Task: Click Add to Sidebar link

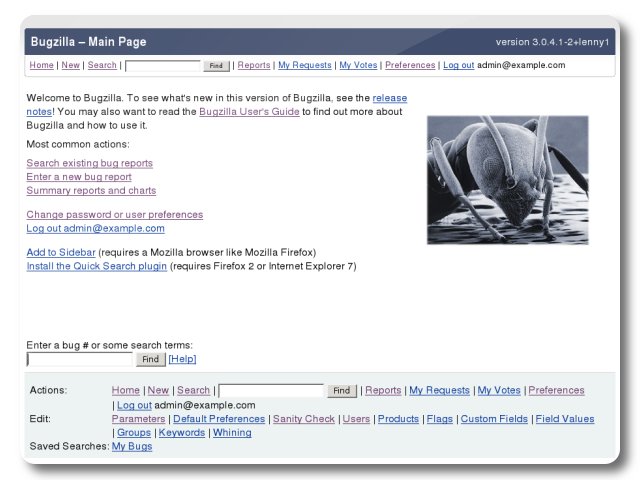Action: 61,252
